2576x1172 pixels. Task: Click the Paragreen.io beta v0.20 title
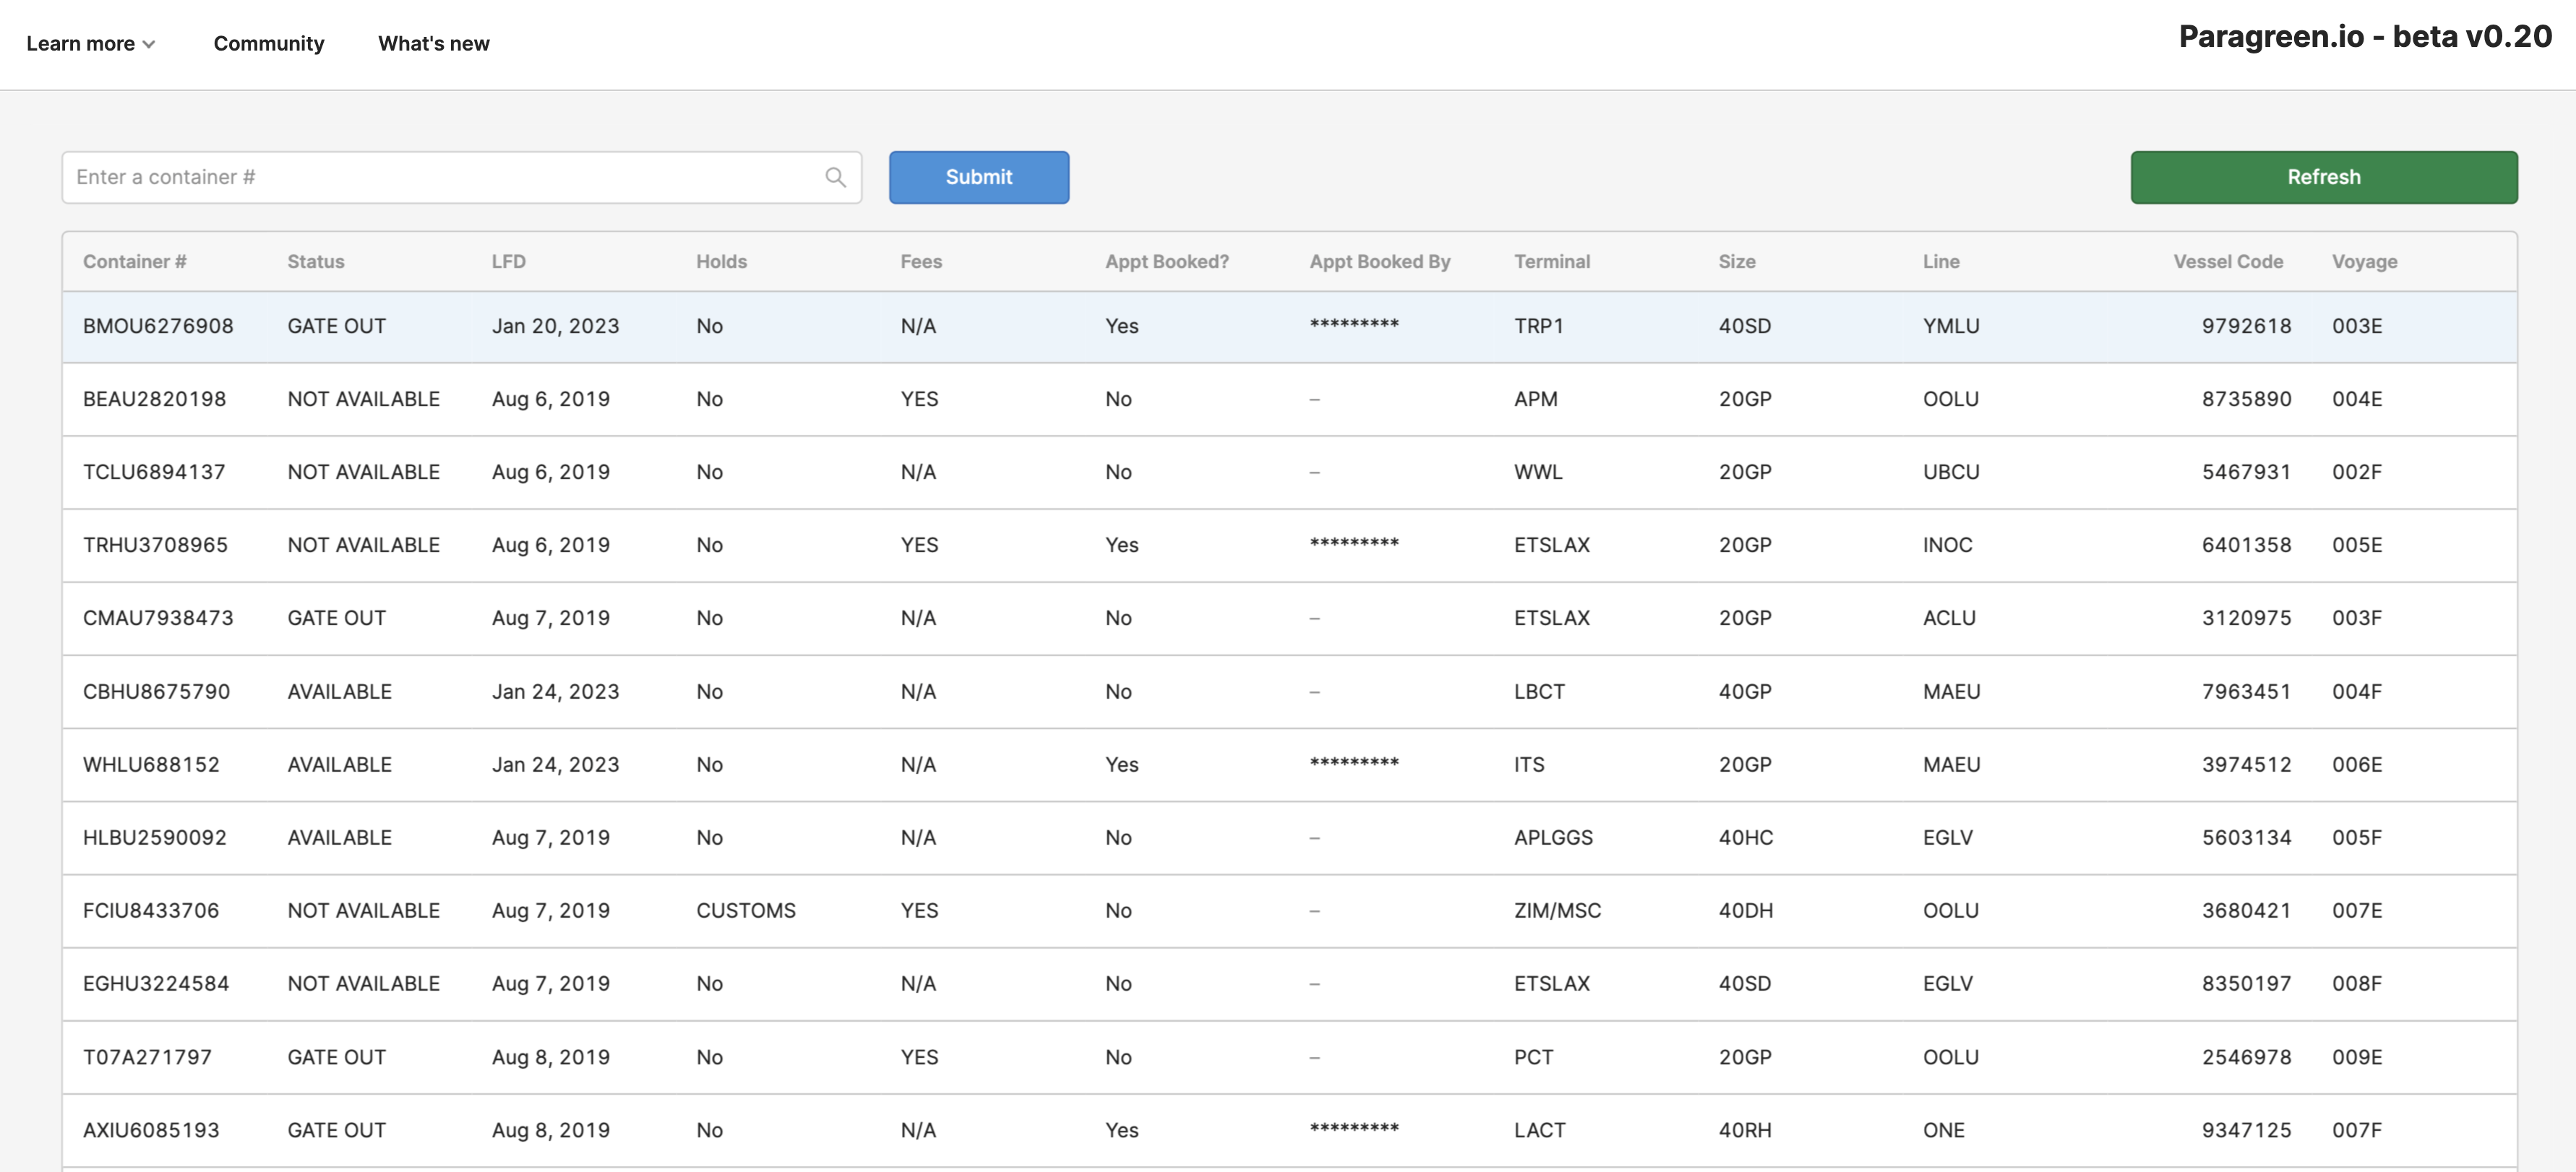tap(2364, 37)
